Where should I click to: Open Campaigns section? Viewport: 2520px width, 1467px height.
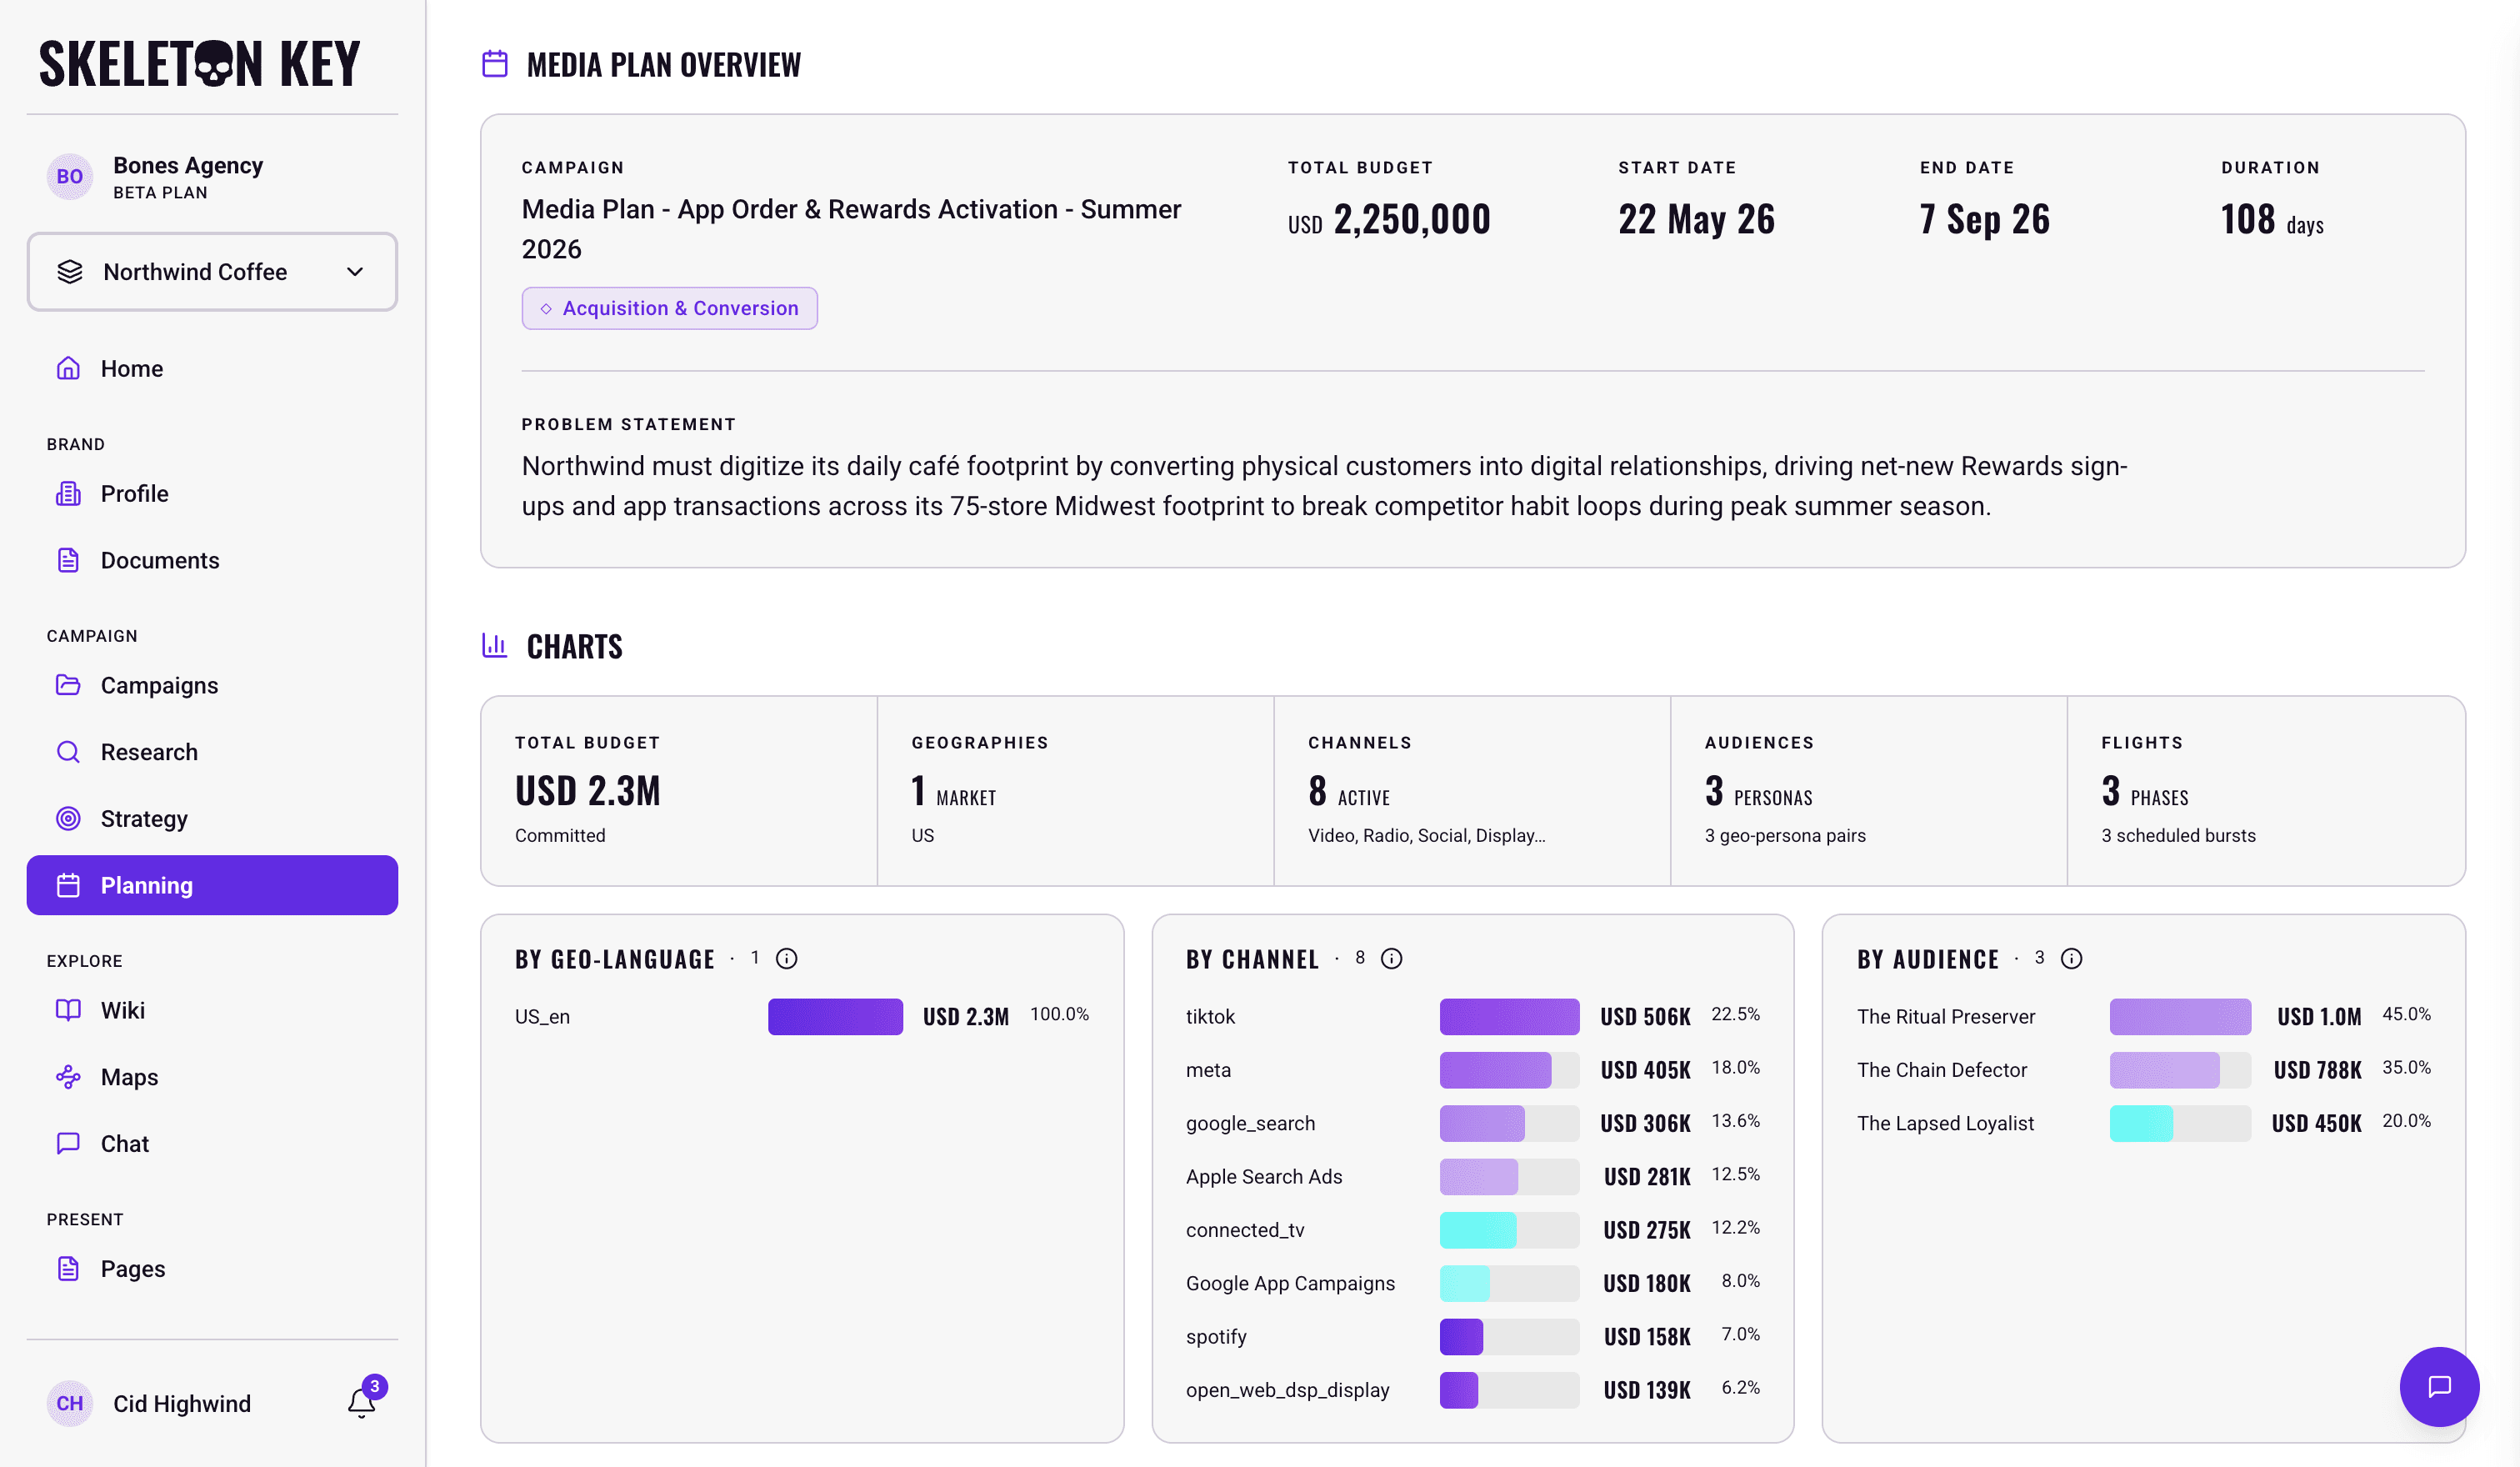pos(212,686)
